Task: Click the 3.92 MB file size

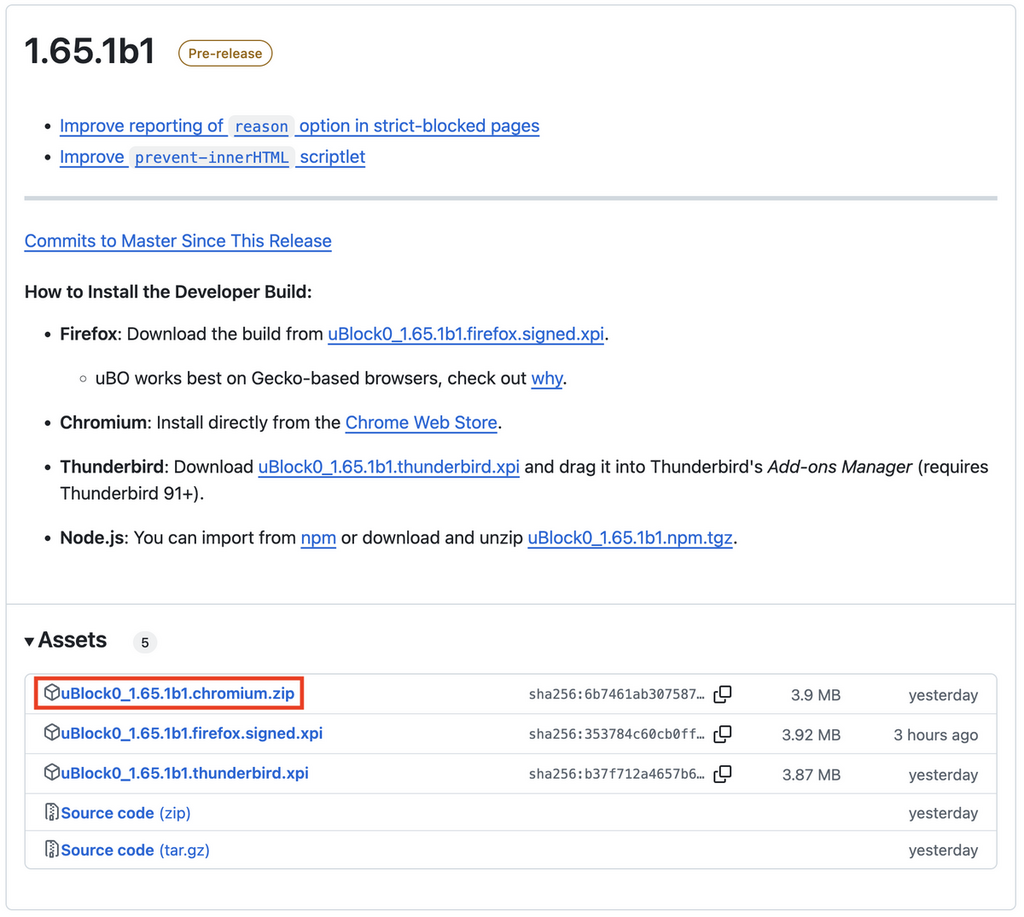Action: tap(811, 735)
